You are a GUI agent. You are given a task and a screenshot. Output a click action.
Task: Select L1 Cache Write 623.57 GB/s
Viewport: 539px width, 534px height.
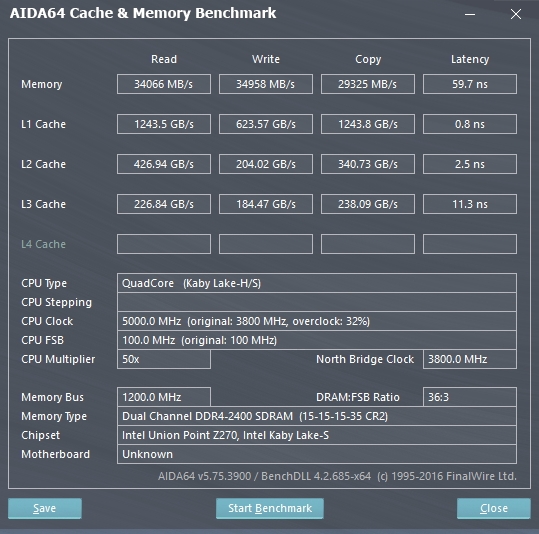(266, 124)
